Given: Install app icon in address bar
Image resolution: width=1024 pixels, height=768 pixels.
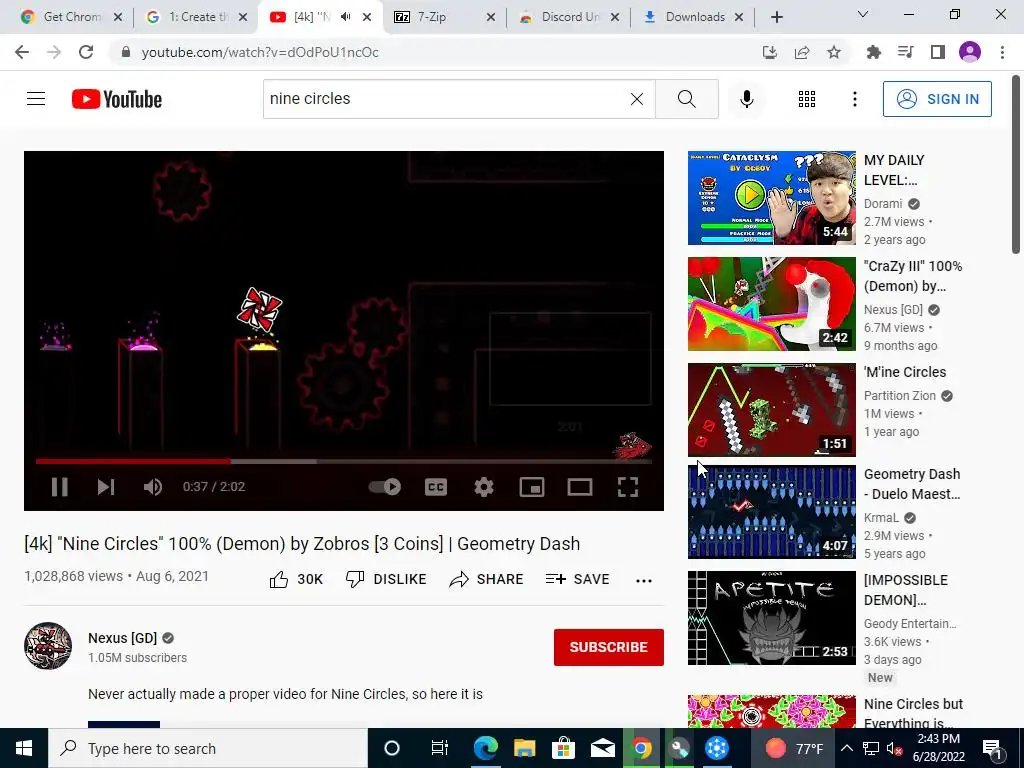Looking at the screenshot, I should click(770, 52).
